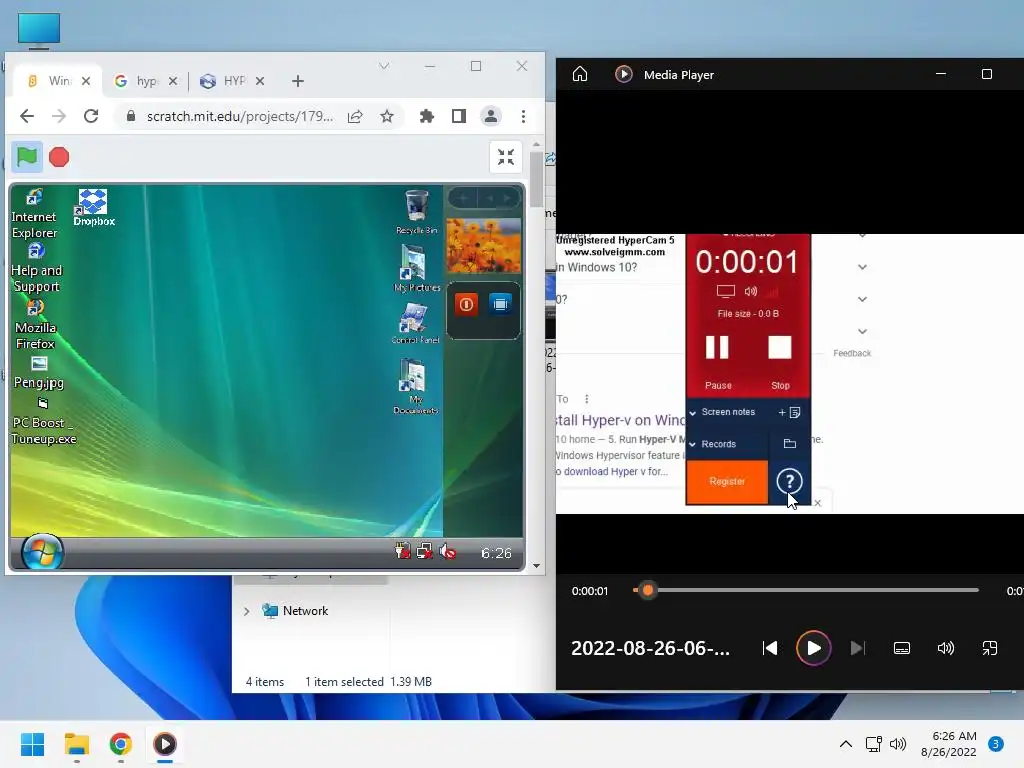1024x768 pixels.
Task: Open the Recycle Bin on Vista desktop
Action: click(416, 212)
